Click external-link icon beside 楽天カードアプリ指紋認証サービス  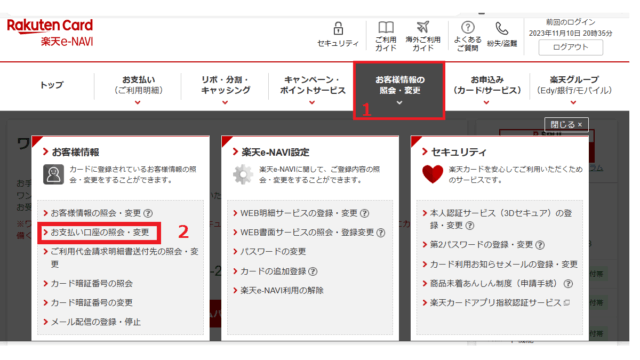(x=567, y=303)
